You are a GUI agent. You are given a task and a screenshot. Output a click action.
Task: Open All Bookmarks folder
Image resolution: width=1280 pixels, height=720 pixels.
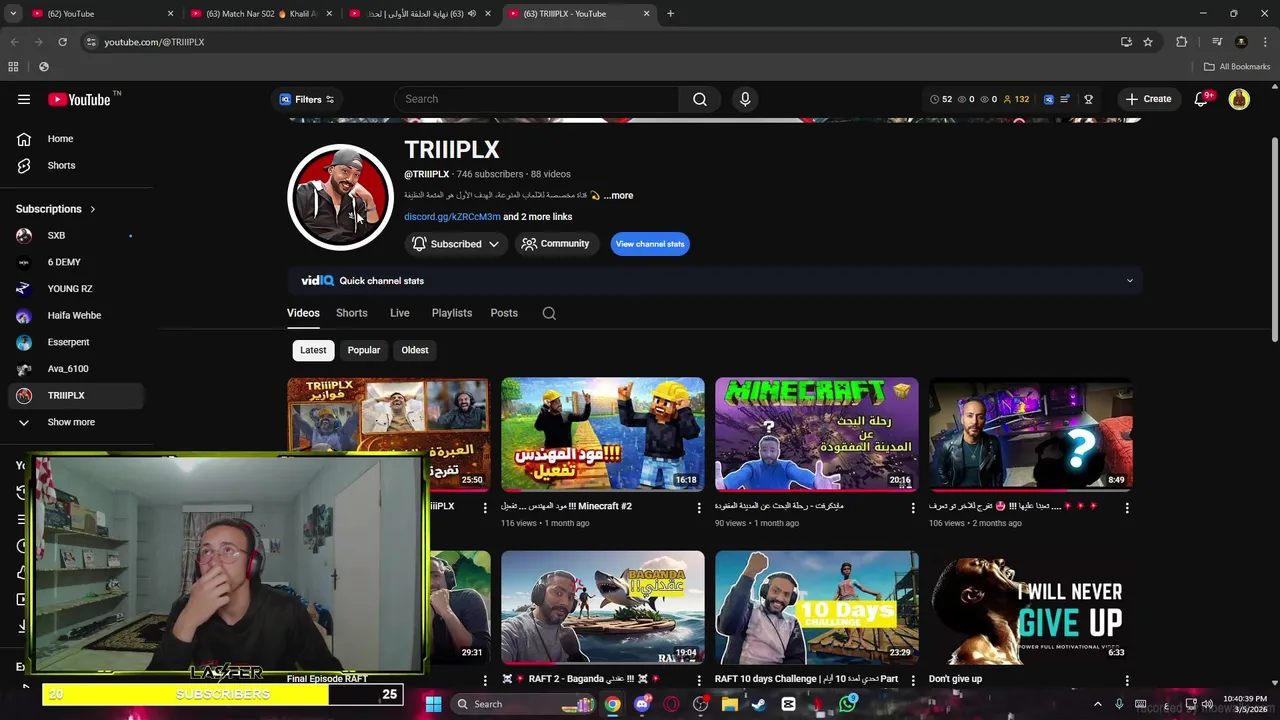pos(1237,67)
